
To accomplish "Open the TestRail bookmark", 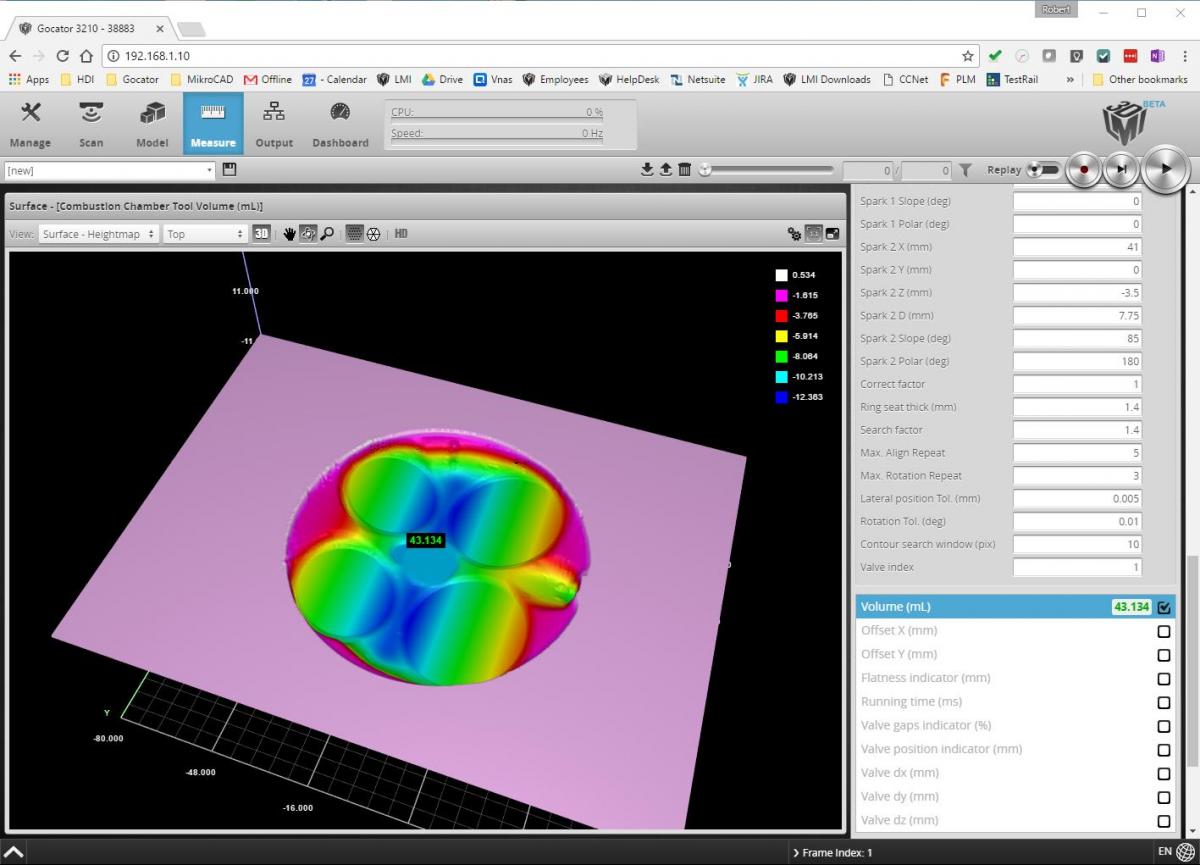I will pyautogui.click(x=1013, y=79).
